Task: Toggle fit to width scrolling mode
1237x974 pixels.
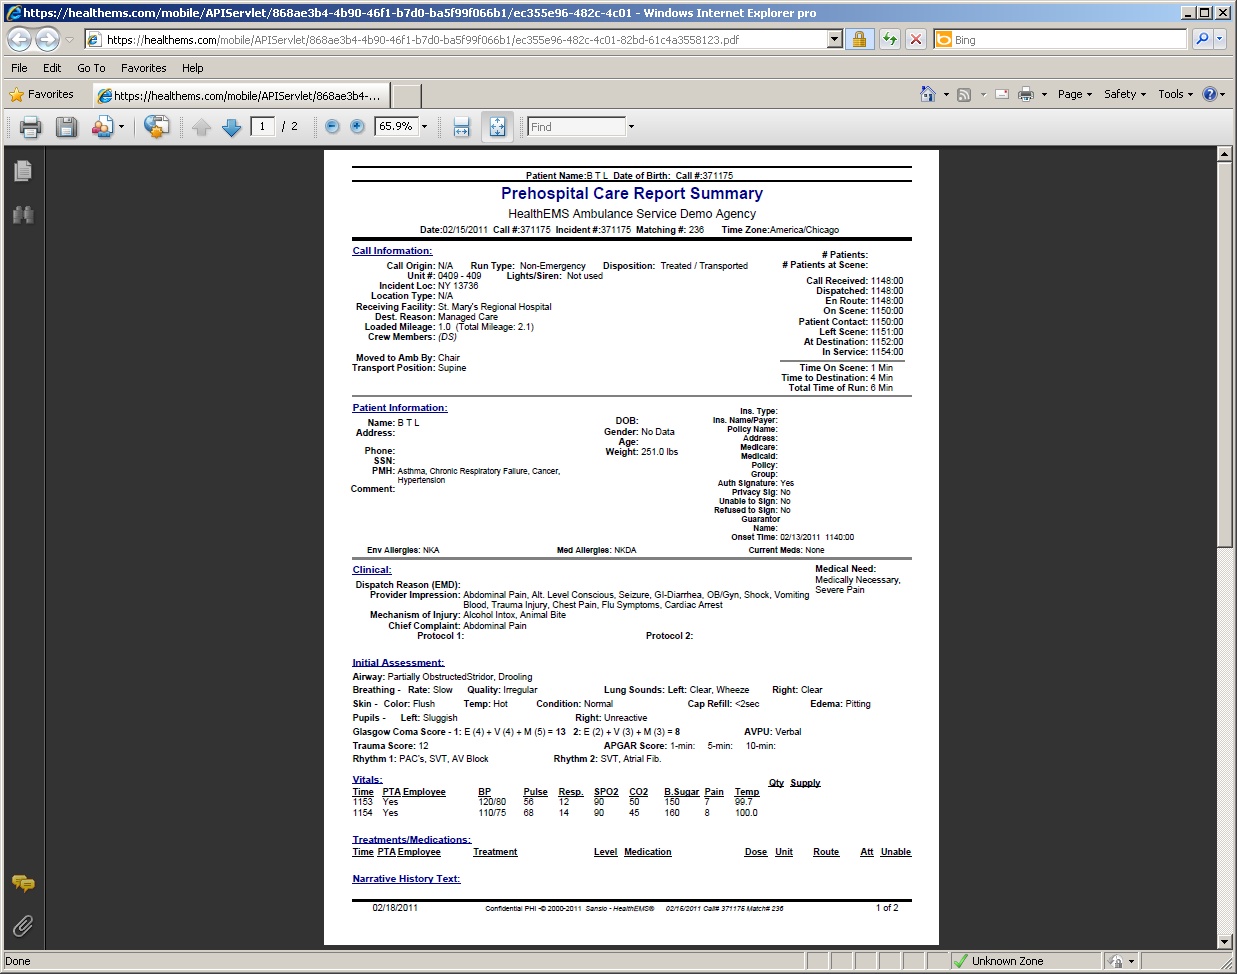Action: tap(461, 127)
